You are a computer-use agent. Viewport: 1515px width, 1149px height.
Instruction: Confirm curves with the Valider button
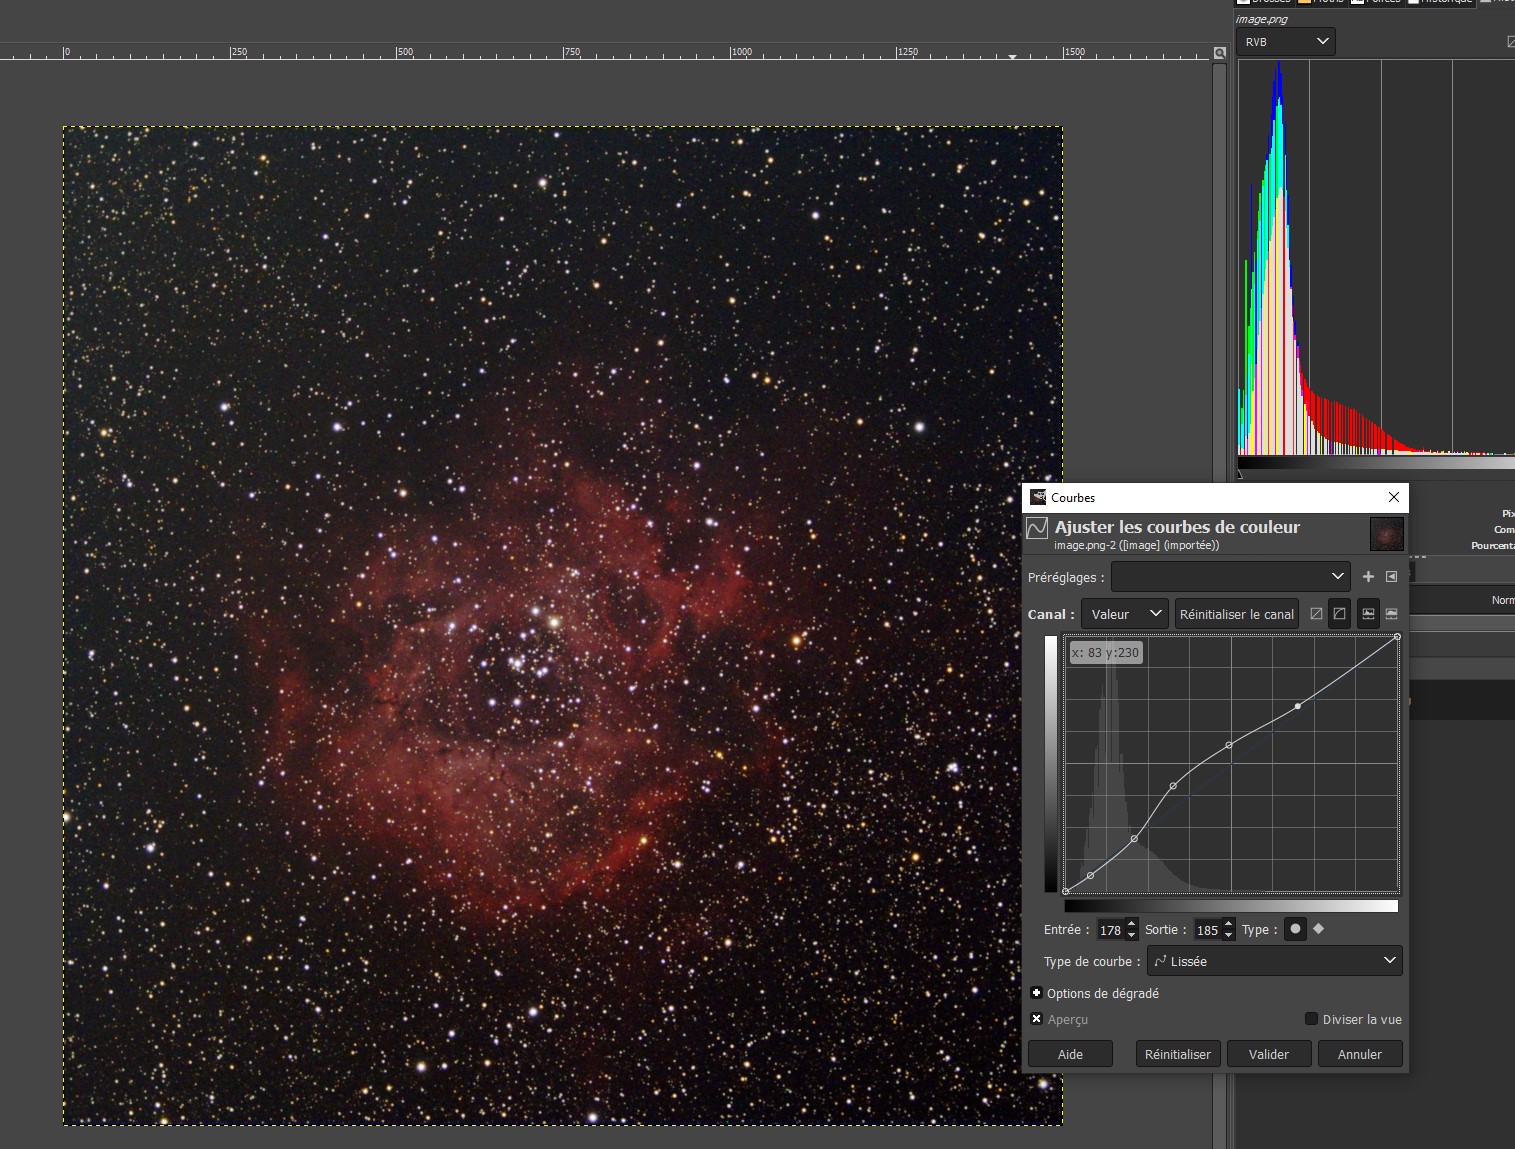(x=1268, y=1054)
